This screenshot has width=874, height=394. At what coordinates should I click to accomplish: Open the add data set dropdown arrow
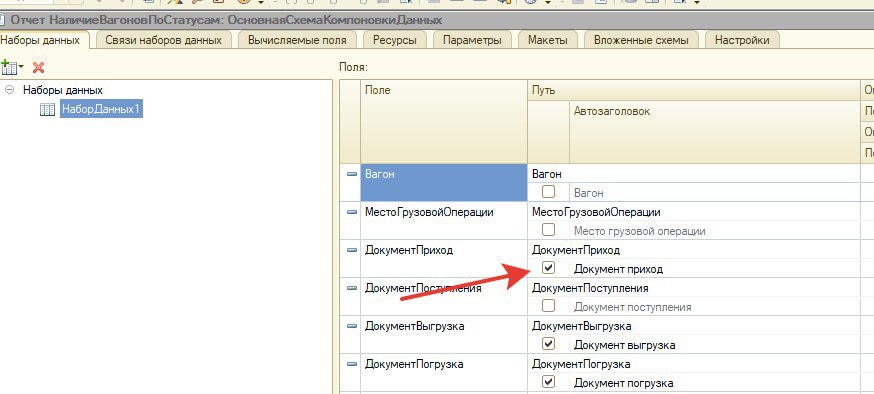pyautogui.click(x=21, y=68)
